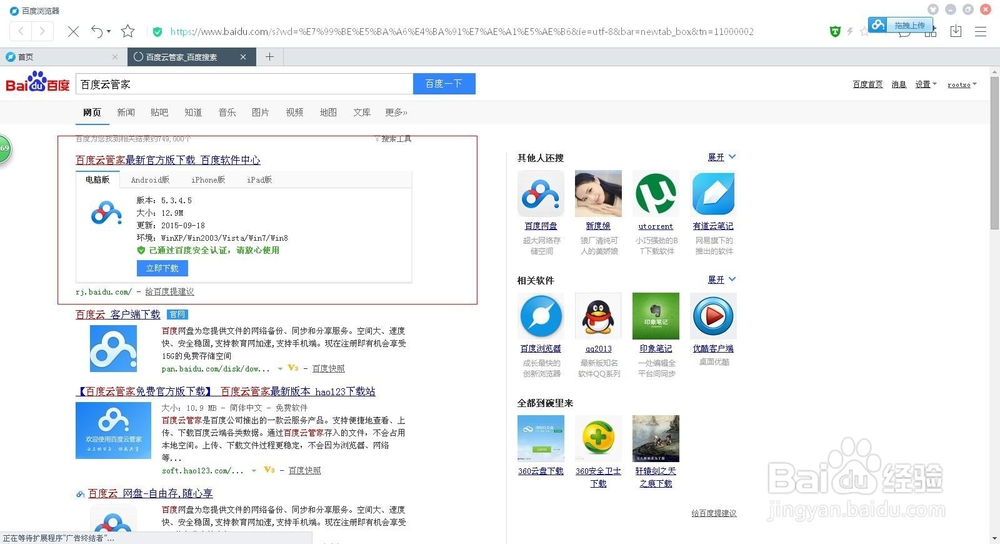Select the 文库 search category
The width and height of the screenshot is (1000, 544).
[362, 112]
